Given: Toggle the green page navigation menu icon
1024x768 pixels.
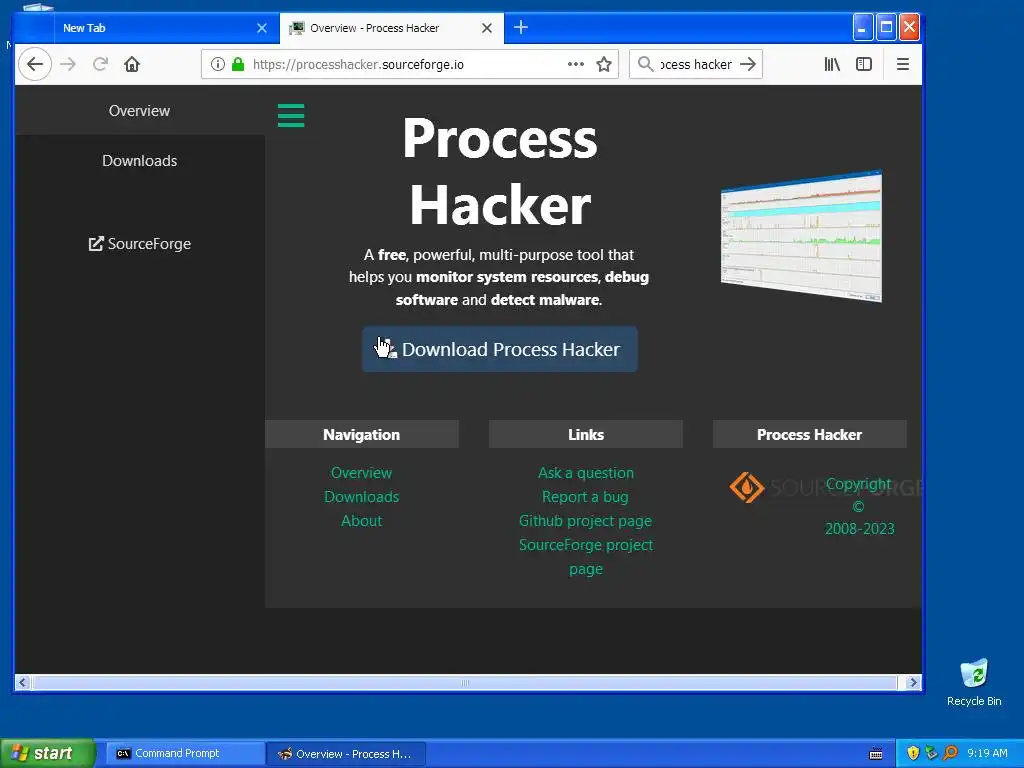Looking at the screenshot, I should [291, 115].
